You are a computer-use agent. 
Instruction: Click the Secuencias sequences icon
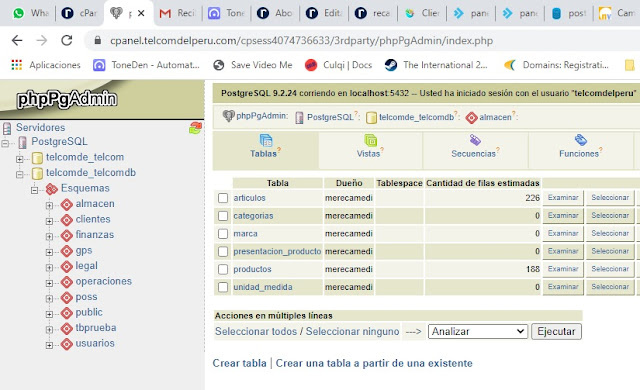coord(475,140)
